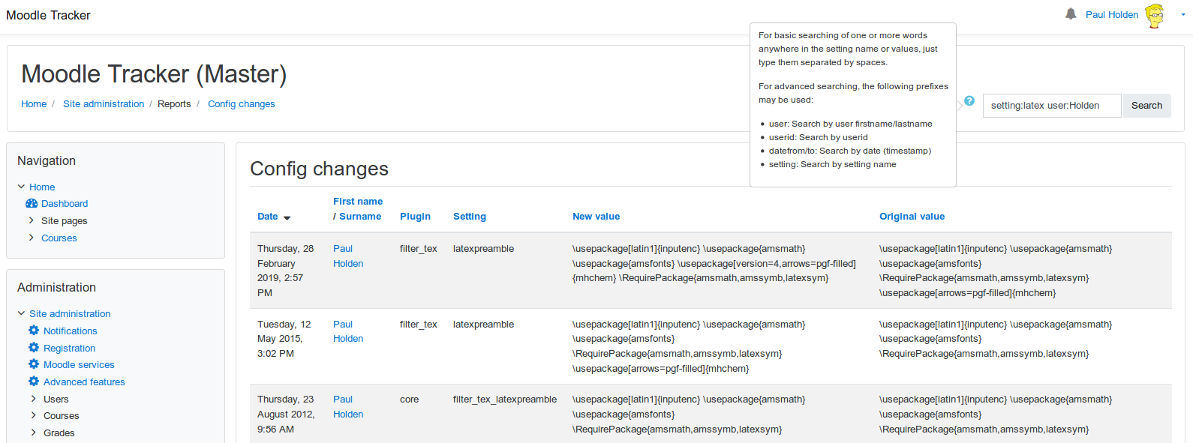Click the search help question-mark icon

[969, 100]
